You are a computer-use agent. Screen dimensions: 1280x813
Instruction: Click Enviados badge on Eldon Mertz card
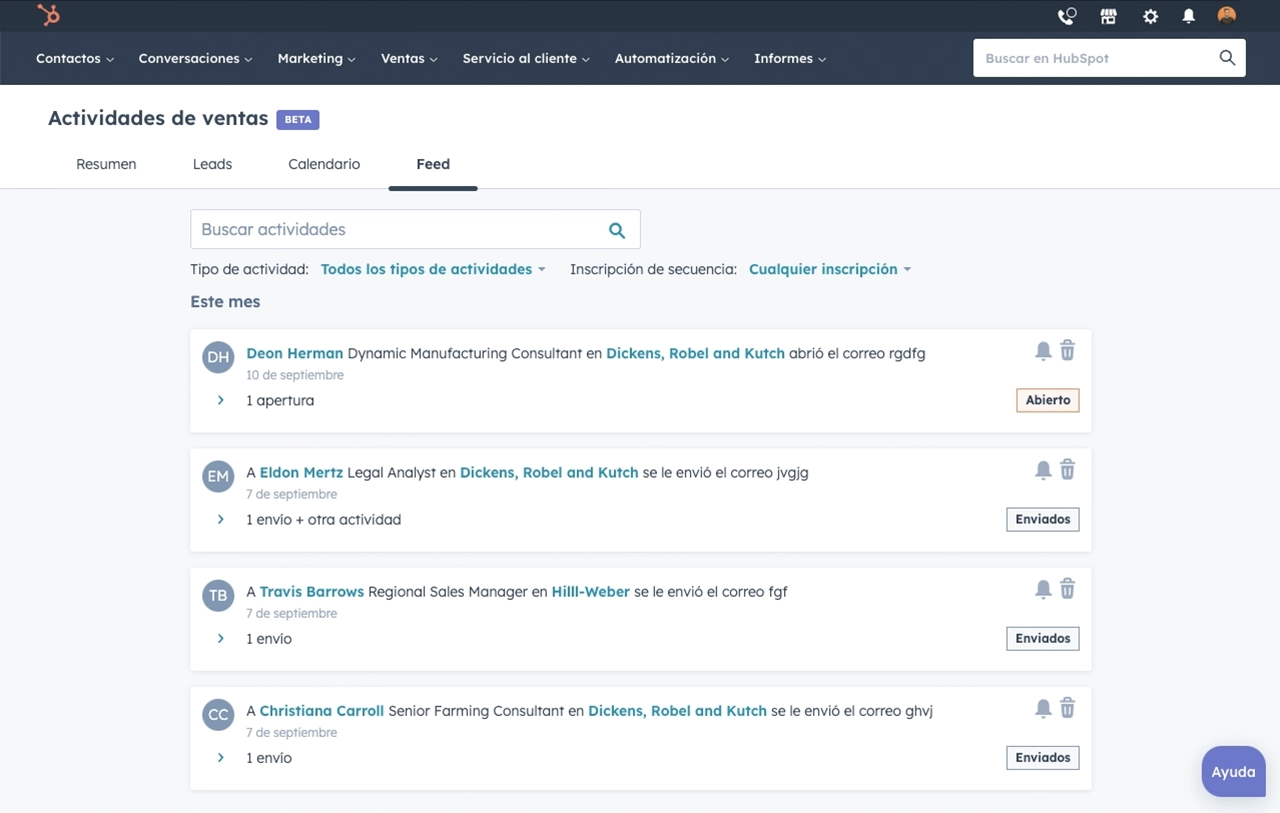click(1043, 519)
